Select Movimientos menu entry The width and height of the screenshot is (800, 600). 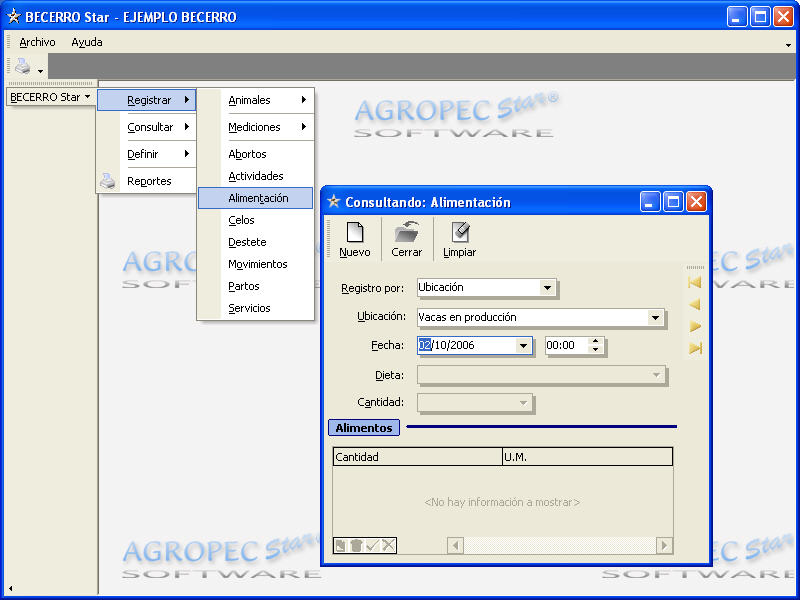coord(256,264)
